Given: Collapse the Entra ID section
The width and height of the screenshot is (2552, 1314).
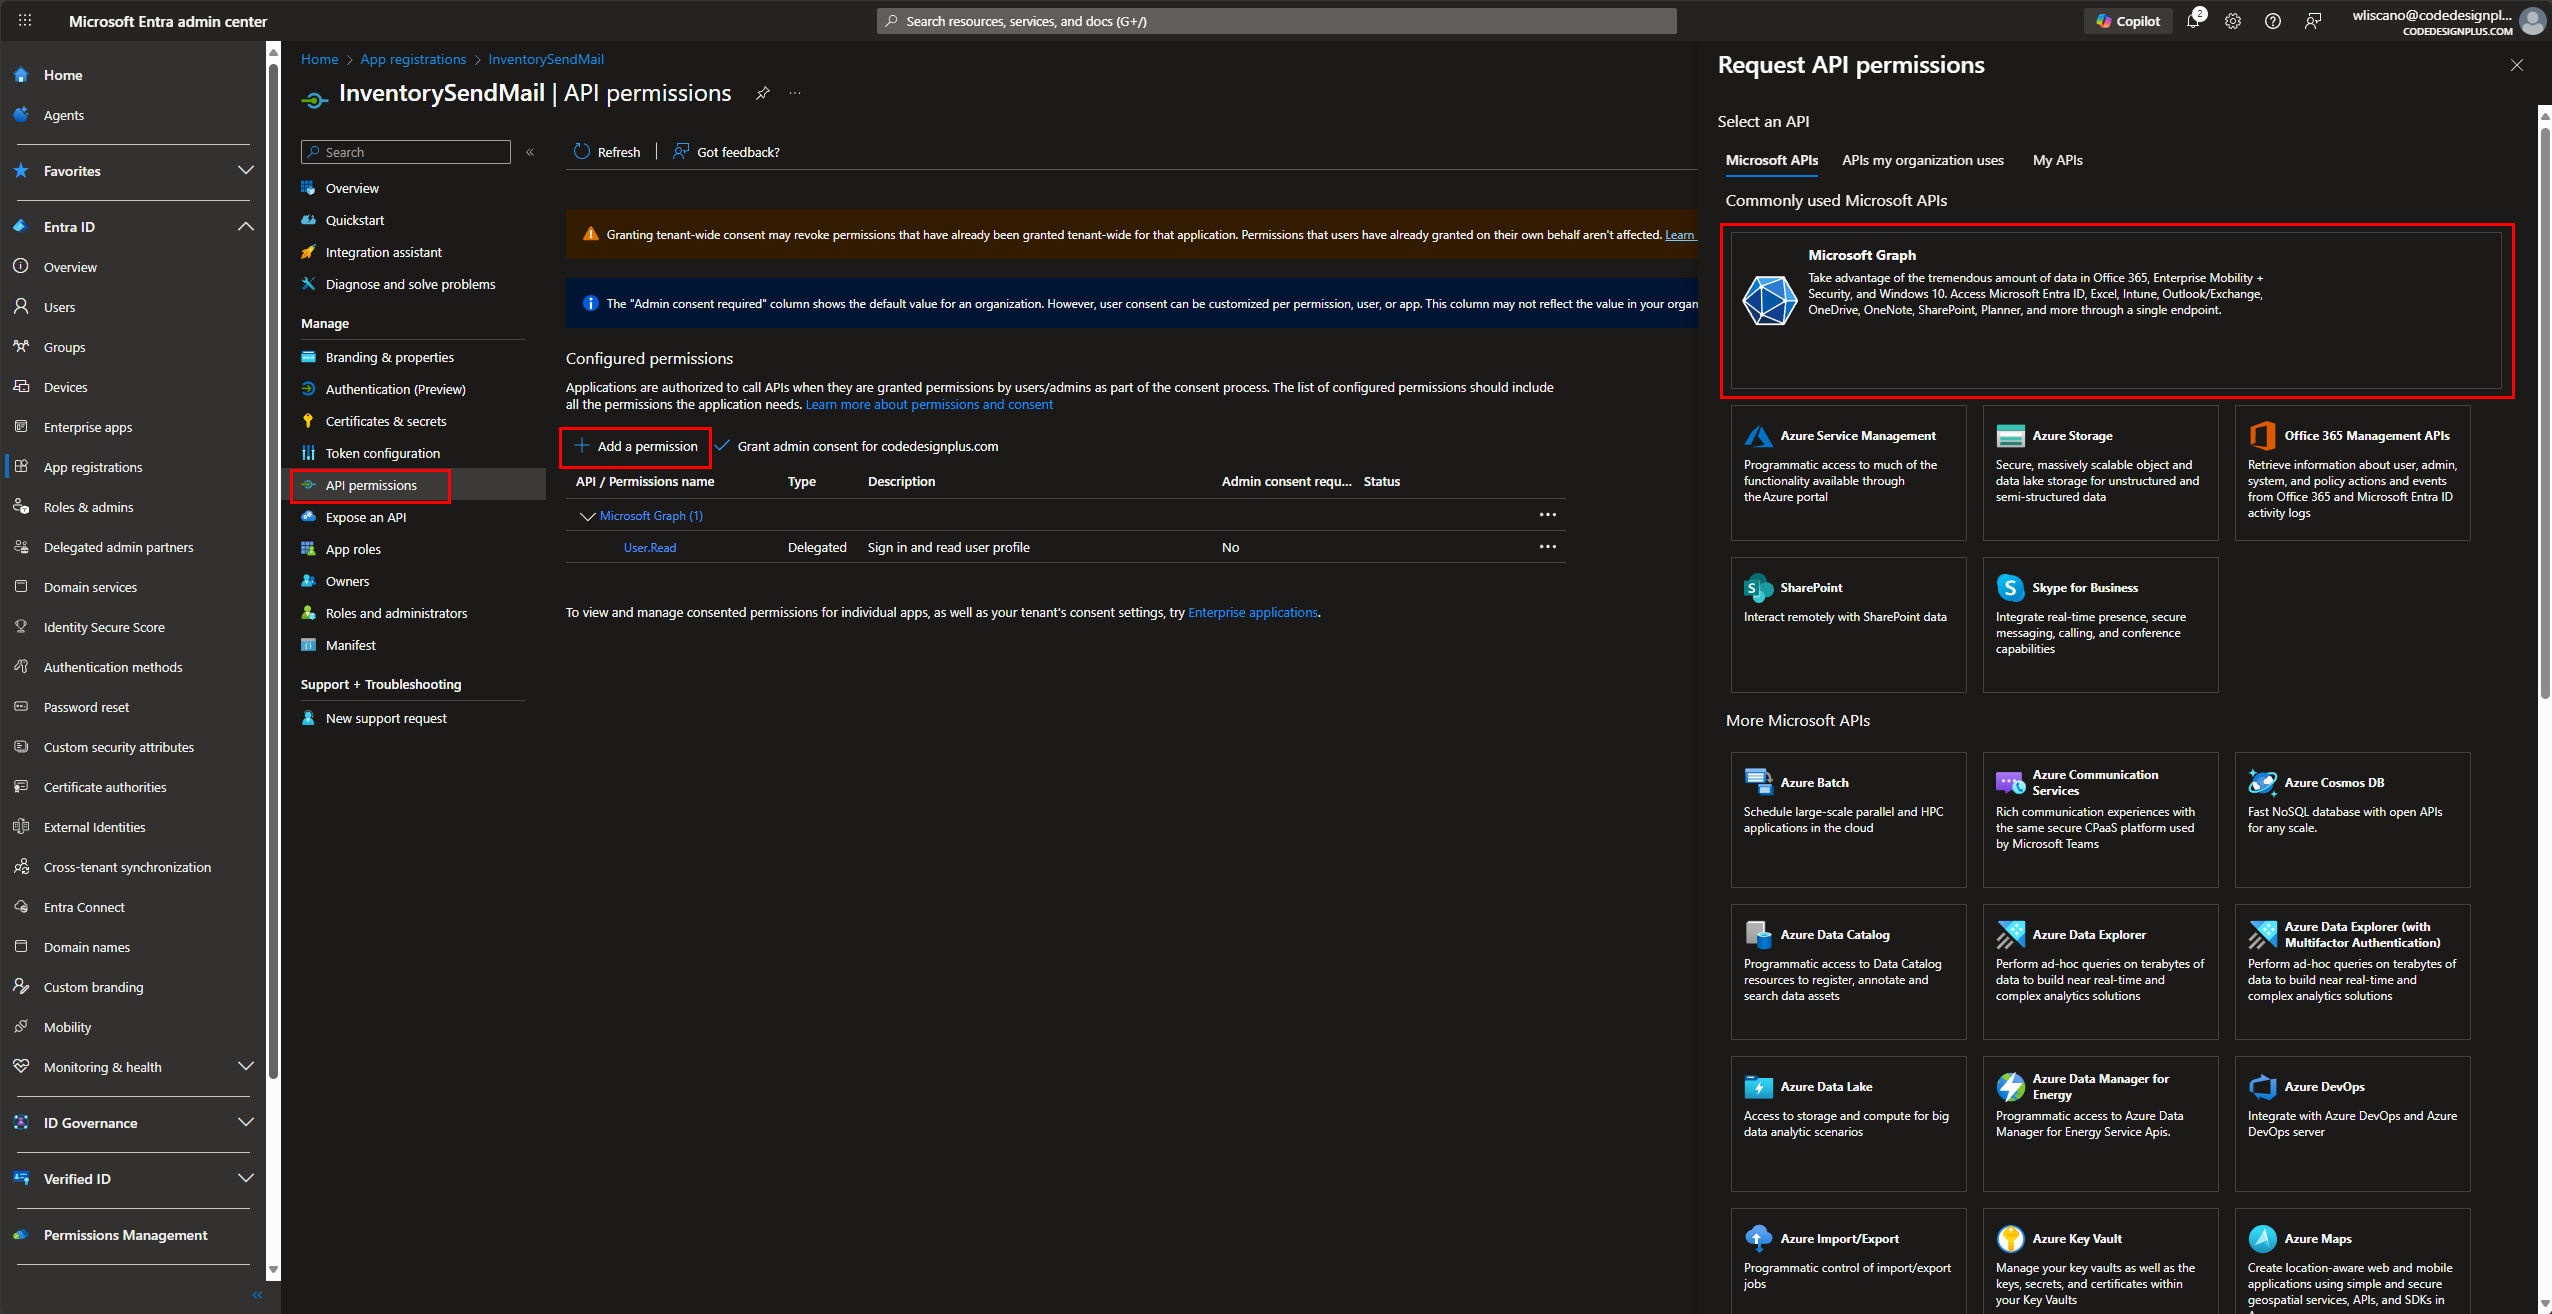Looking at the screenshot, I should click(245, 227).
